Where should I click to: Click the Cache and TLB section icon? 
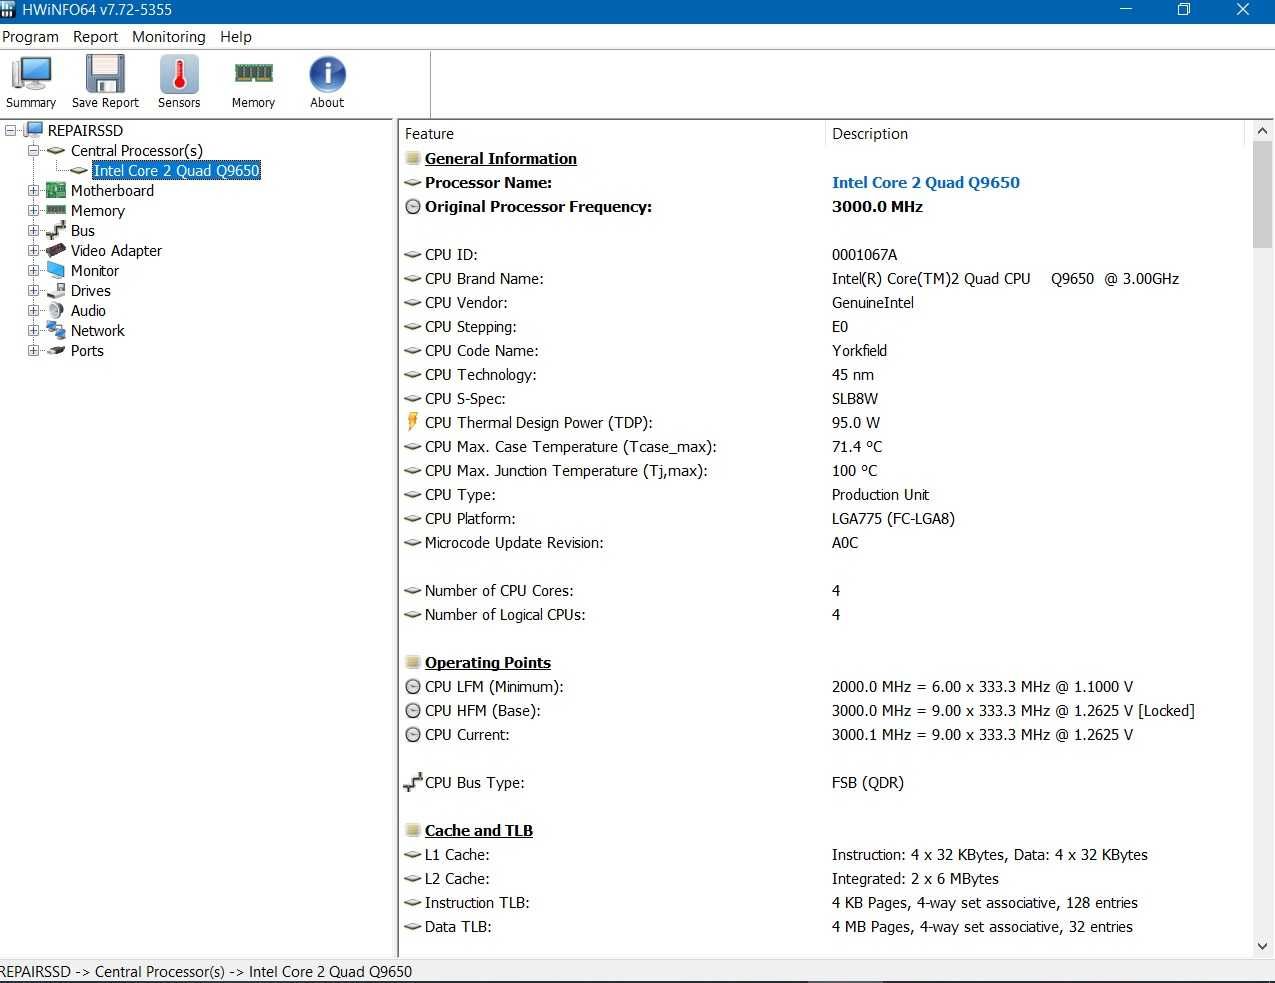coord(412,830)
